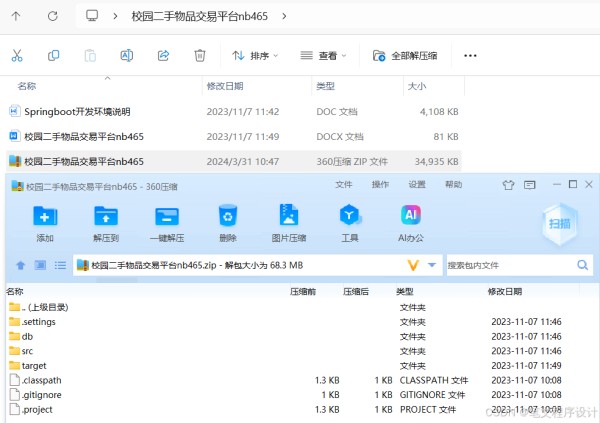Click 一键解压 one-click extract icon
600x423 pixels.
[x=167, y=224]
